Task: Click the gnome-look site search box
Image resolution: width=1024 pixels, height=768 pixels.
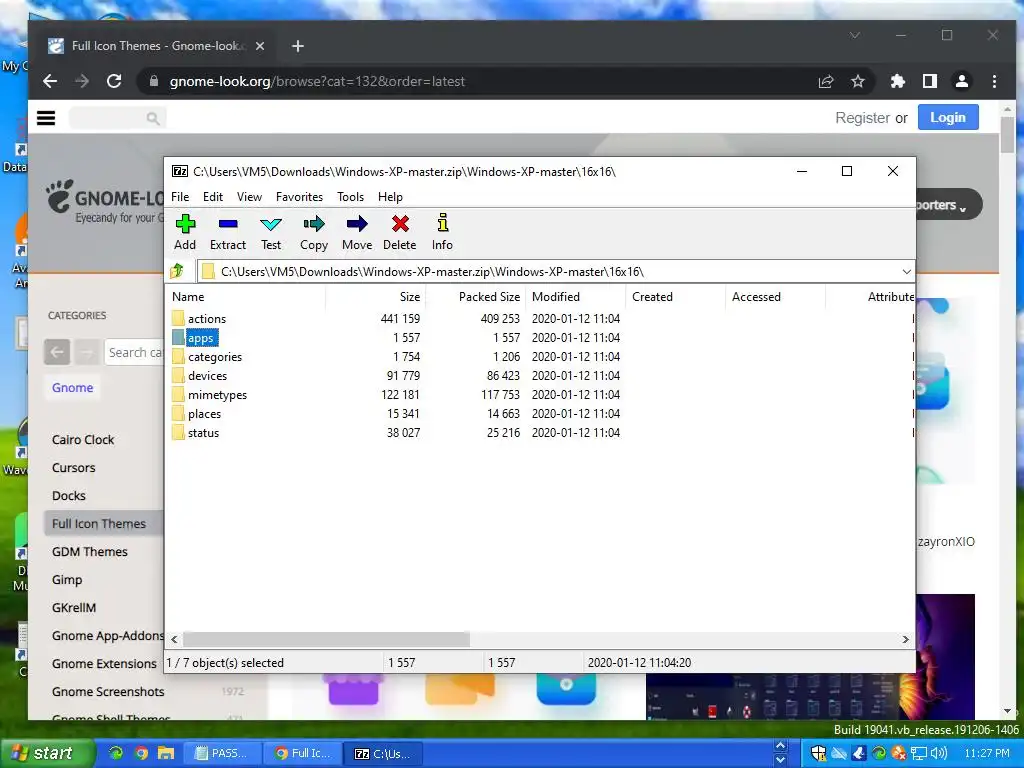Action: [x=117, y=118]
